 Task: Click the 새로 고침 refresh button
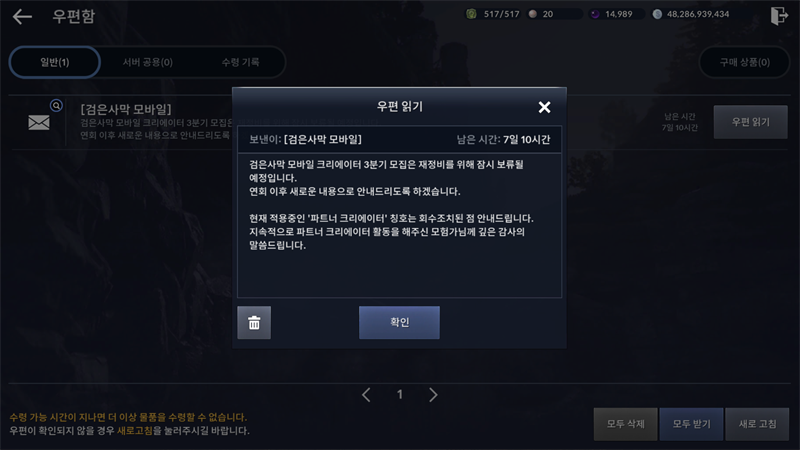click(757, 424)
